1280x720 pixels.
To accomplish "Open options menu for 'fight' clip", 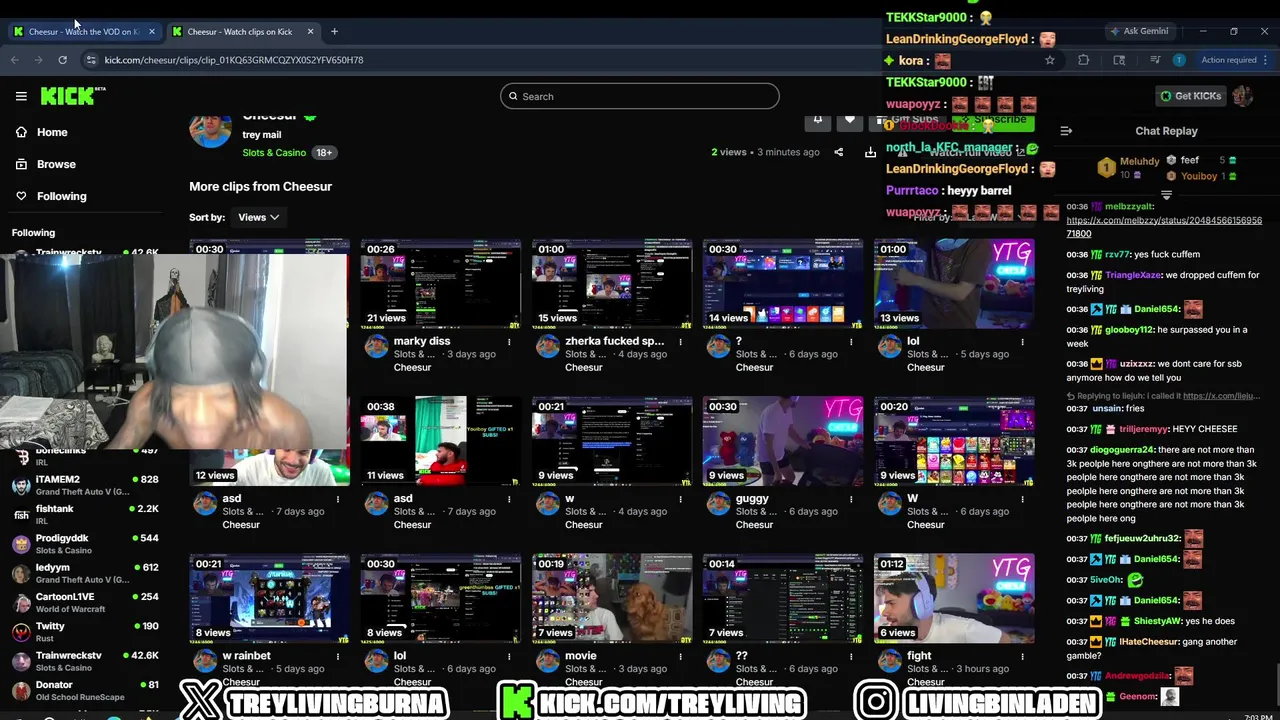I will point(1022,656).
